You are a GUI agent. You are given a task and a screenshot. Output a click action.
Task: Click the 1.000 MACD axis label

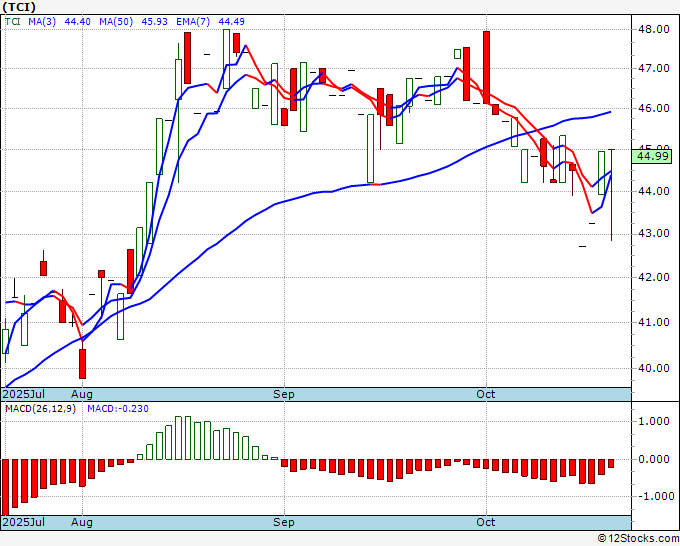[656, 421]
